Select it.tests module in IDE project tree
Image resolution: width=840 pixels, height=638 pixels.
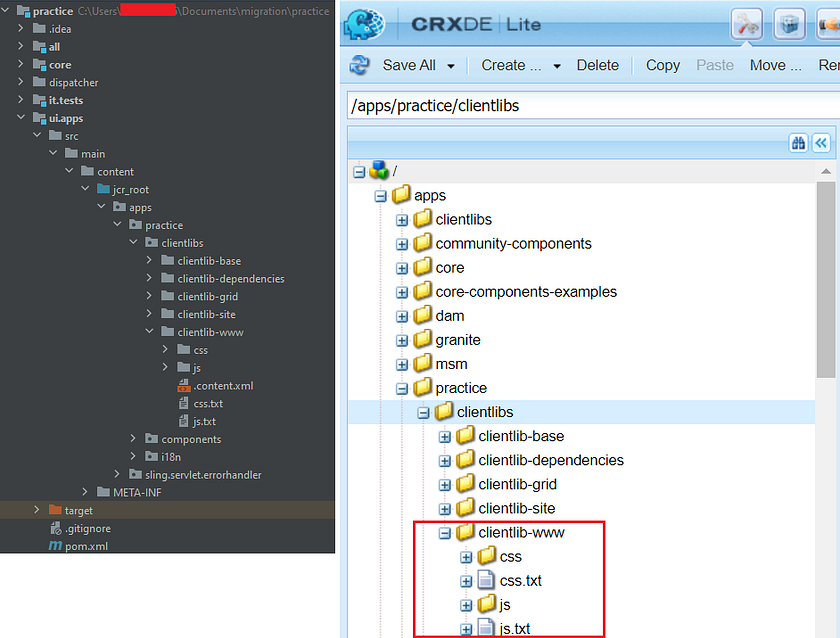66,100
